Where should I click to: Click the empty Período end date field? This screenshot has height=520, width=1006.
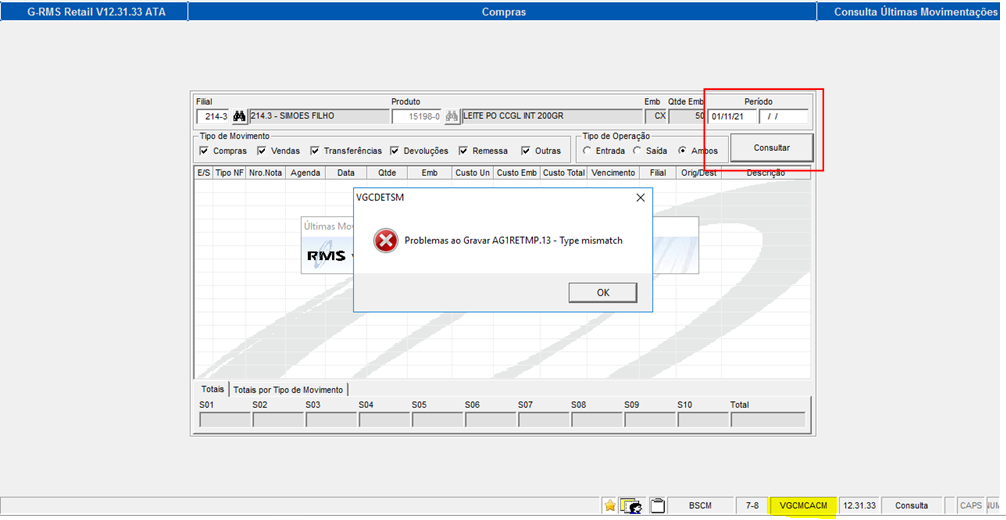783,116
